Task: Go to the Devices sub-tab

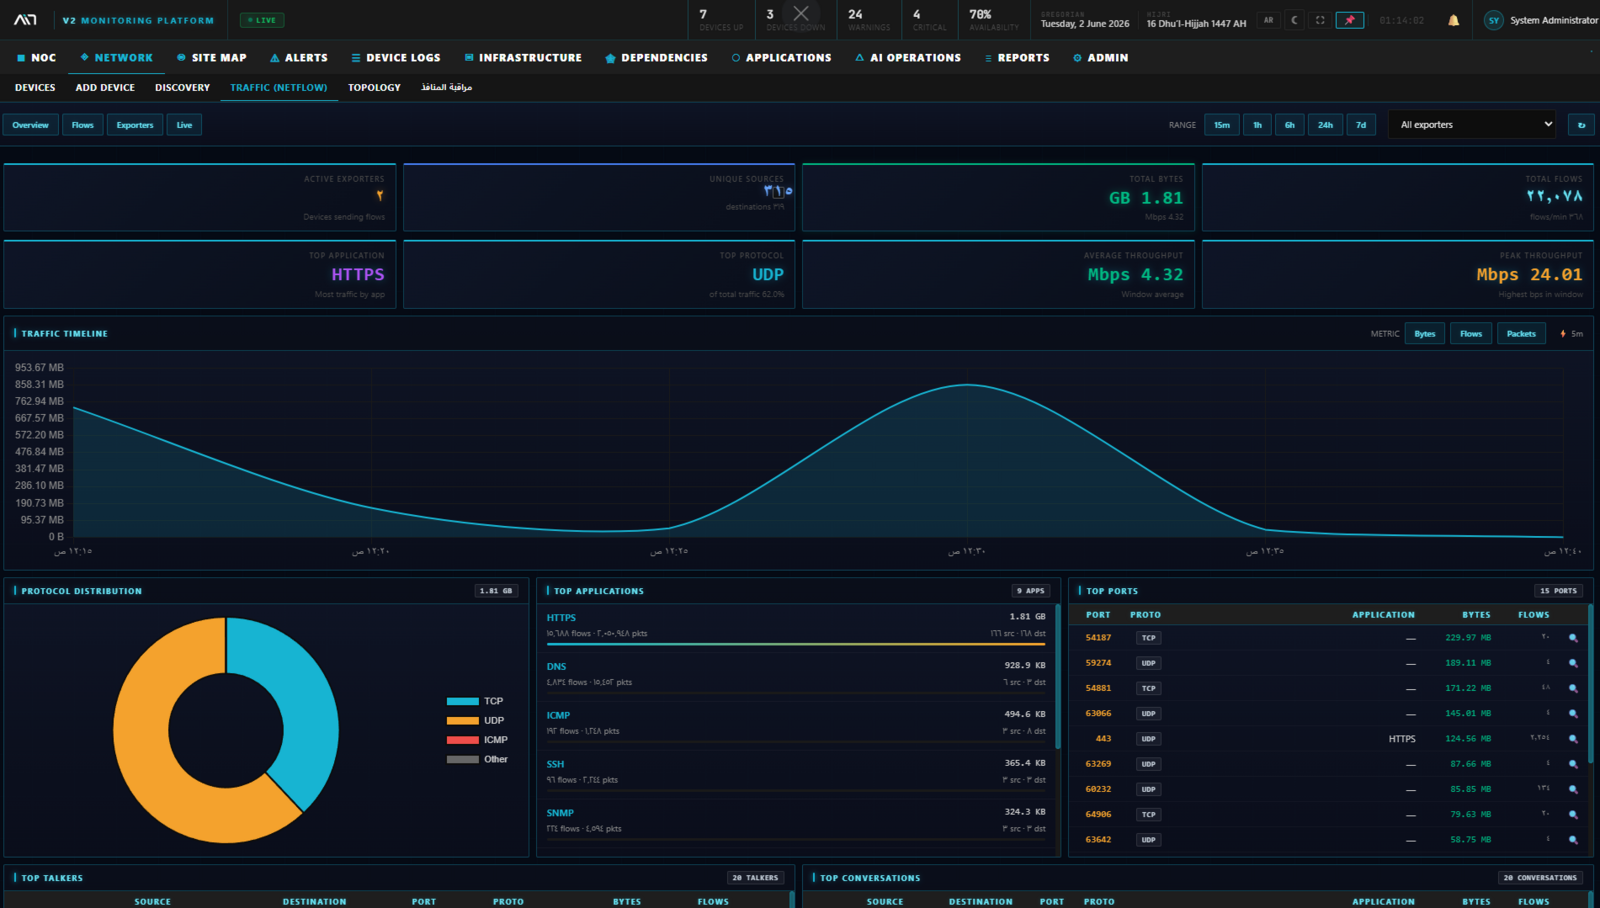Action: (x=35, y=88)
